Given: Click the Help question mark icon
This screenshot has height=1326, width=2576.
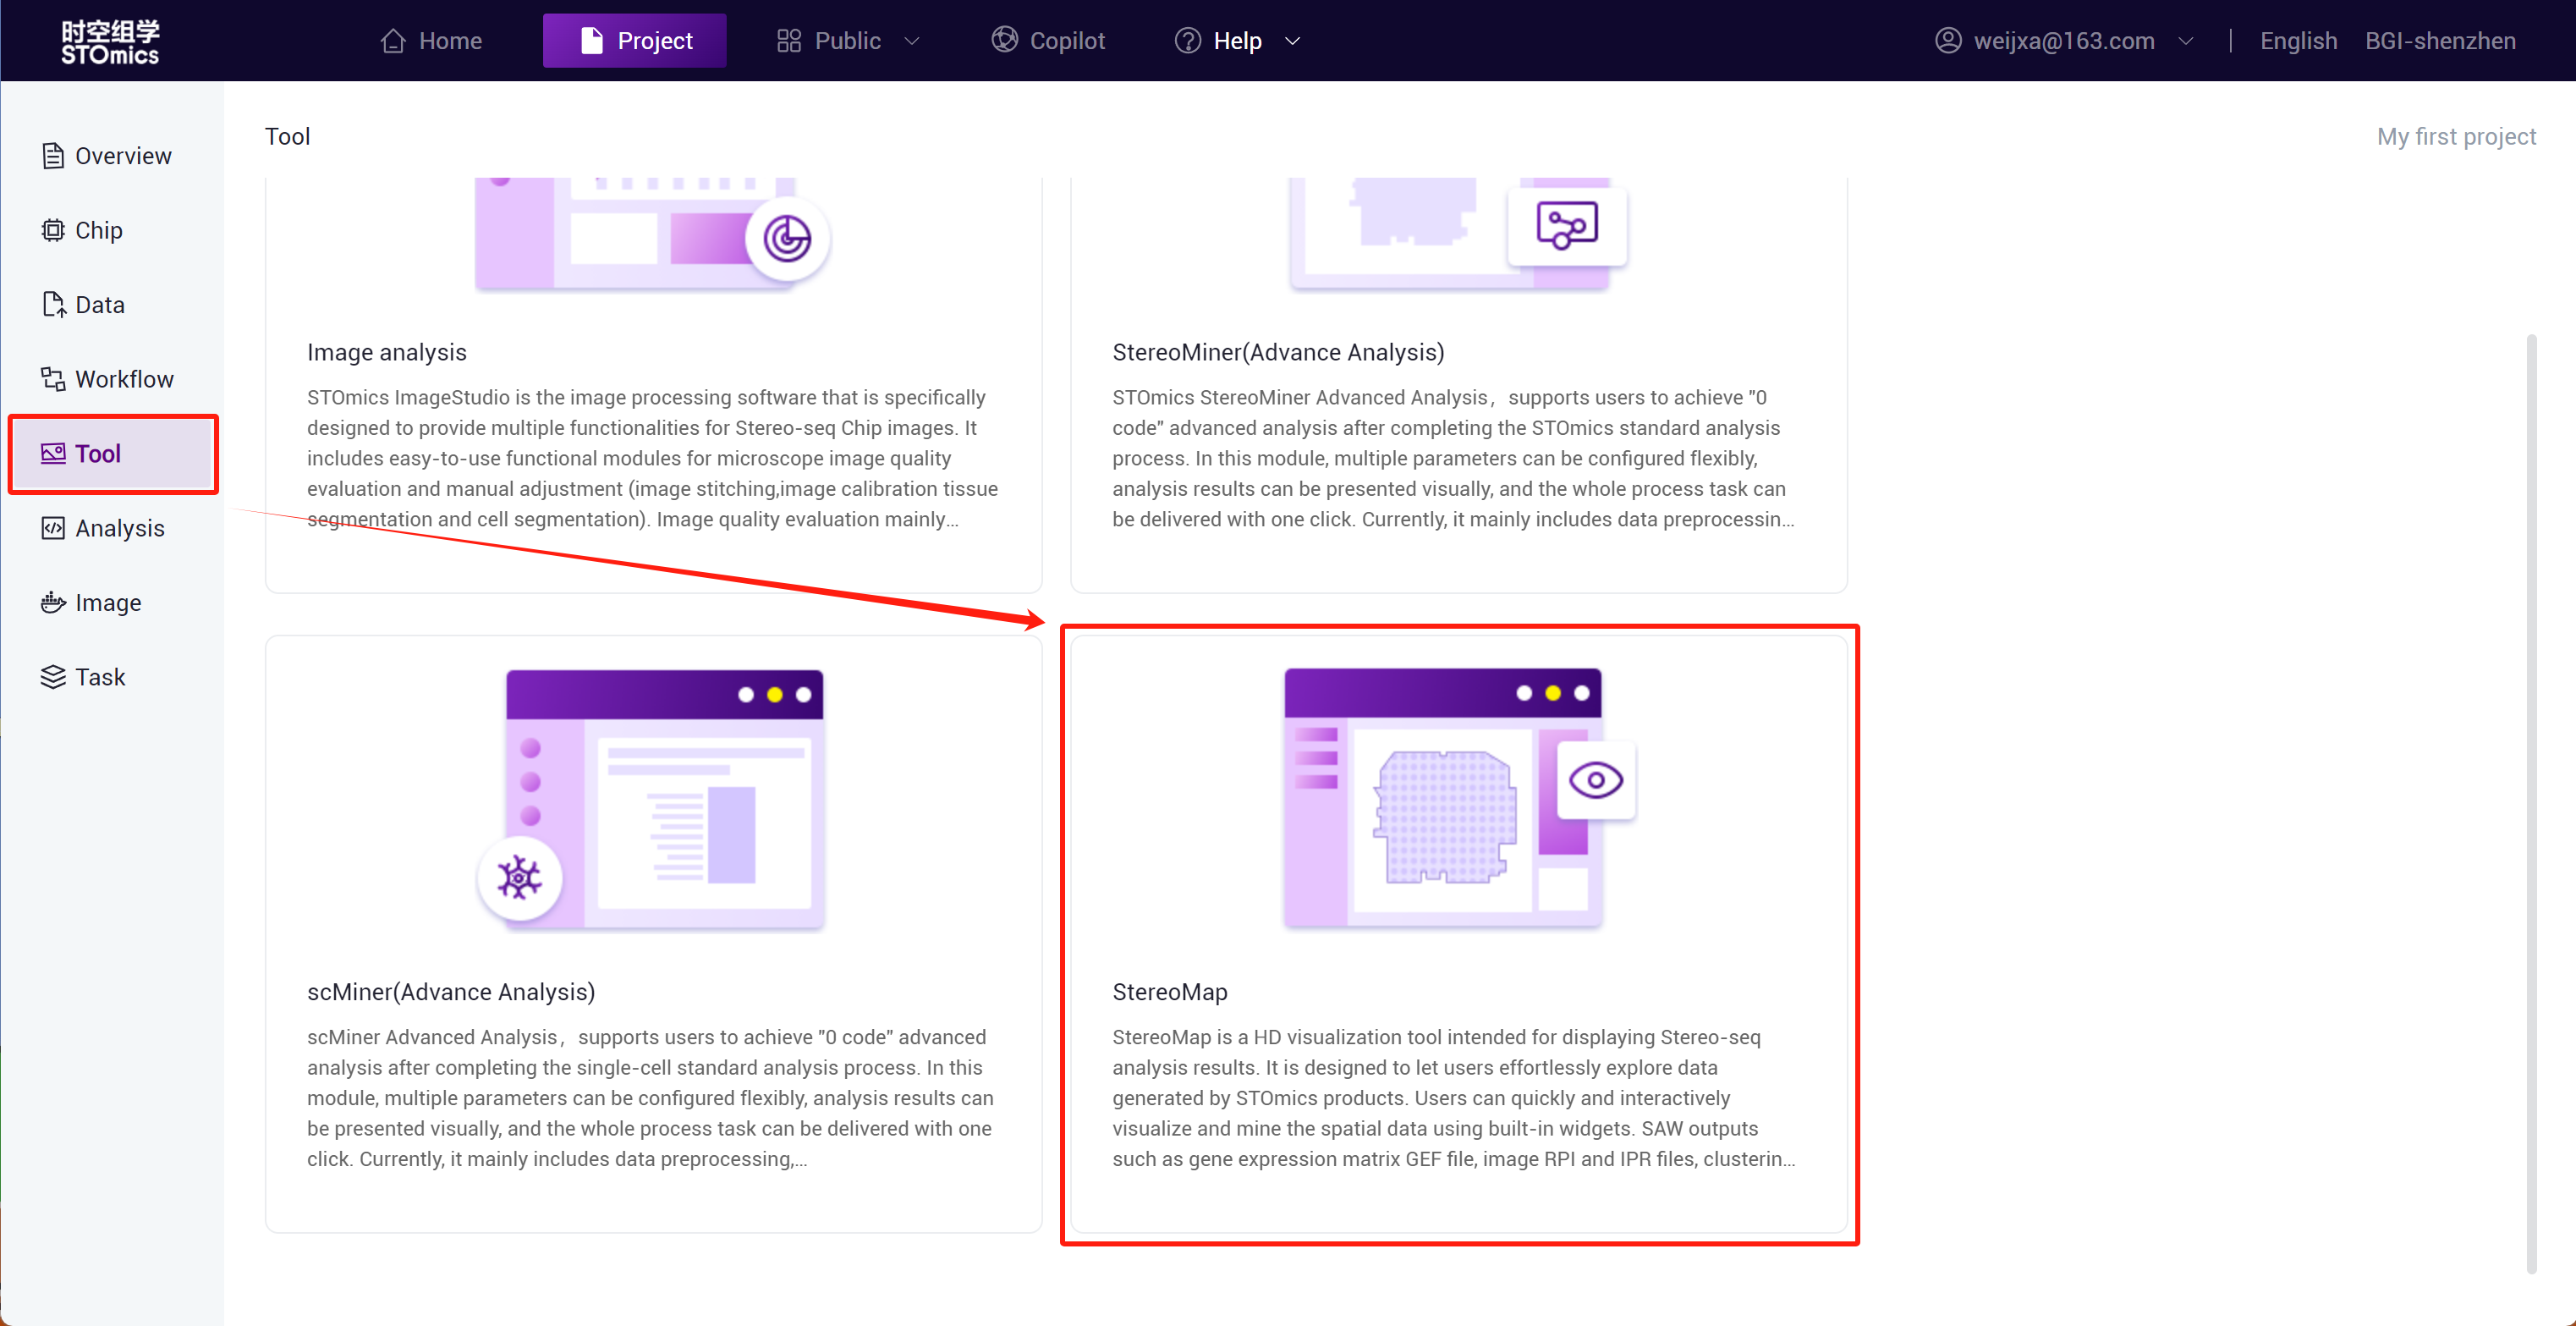Looking at the screenshot, I should [1188, 41].
